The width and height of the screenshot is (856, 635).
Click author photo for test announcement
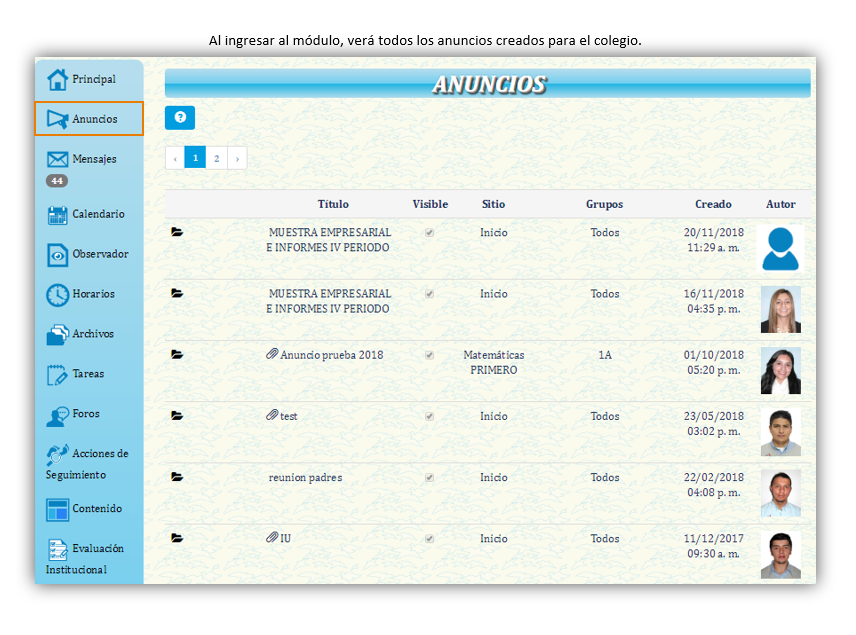pyautogui.click(x=781, y=432)
